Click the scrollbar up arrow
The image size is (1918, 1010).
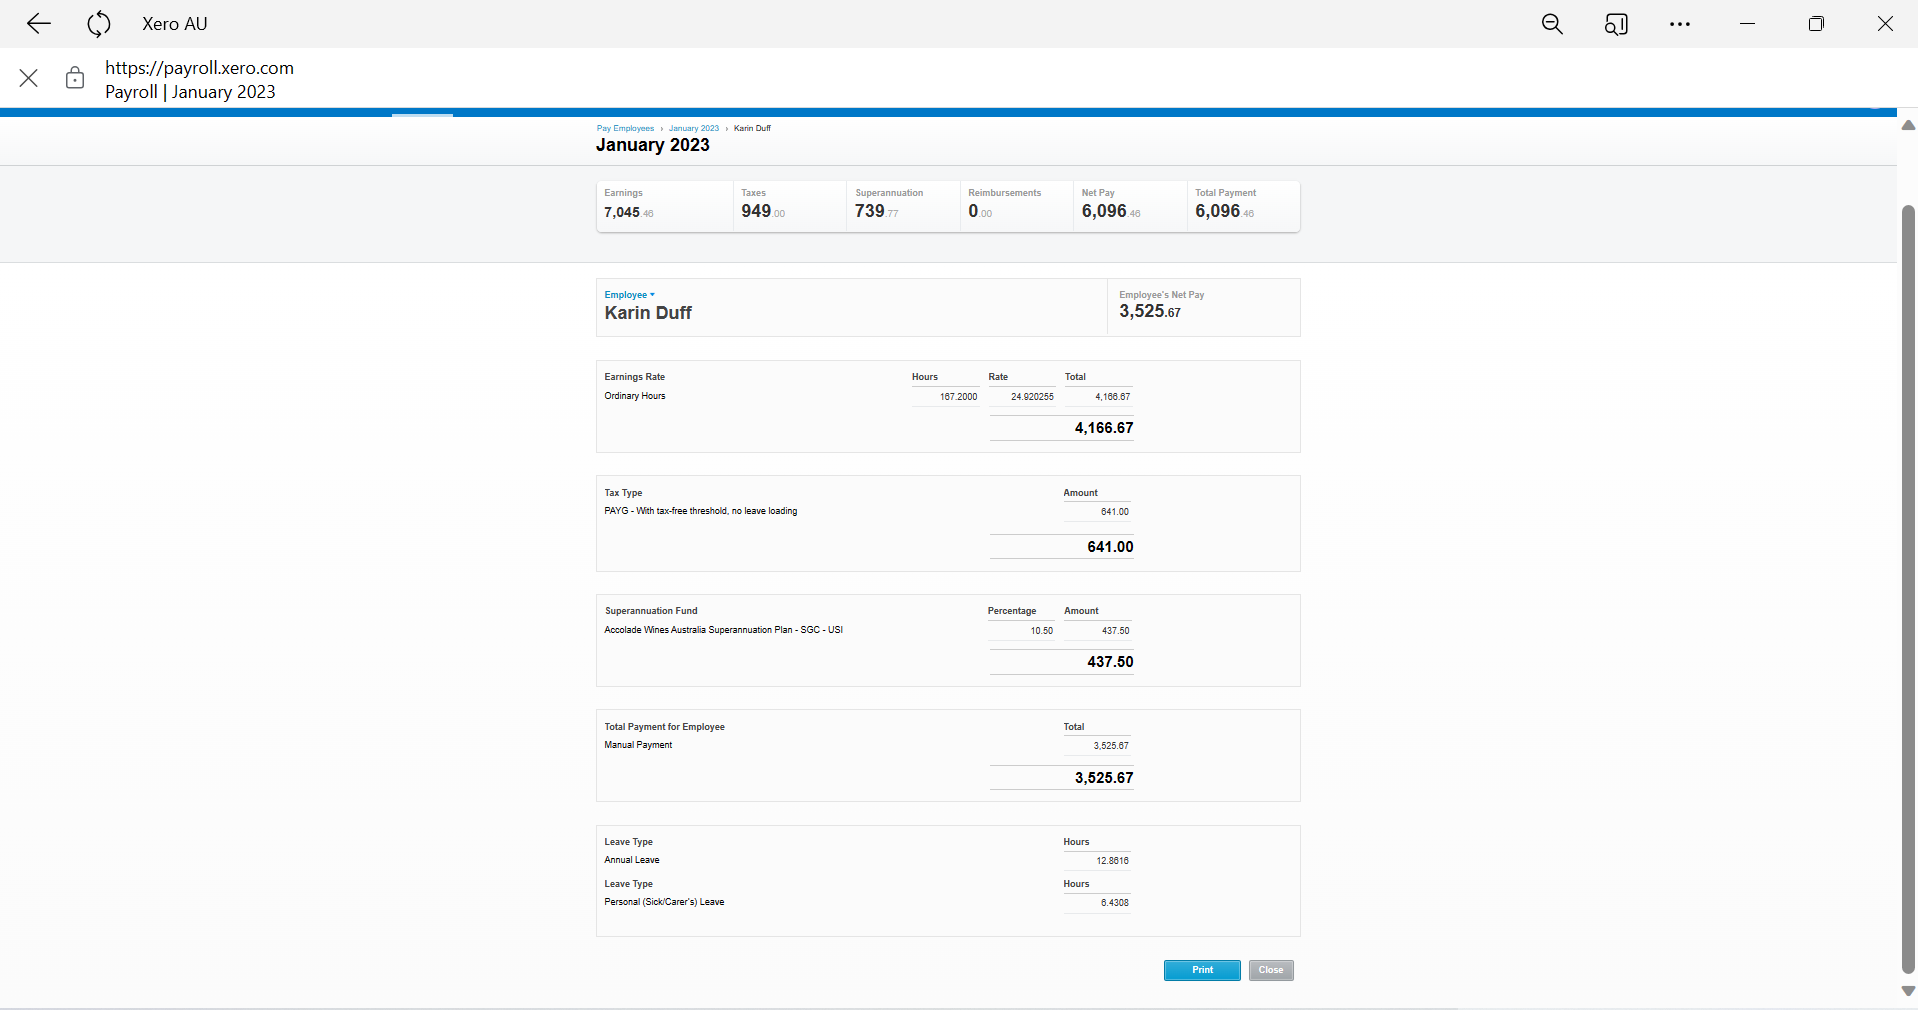tap(1908, 126)
